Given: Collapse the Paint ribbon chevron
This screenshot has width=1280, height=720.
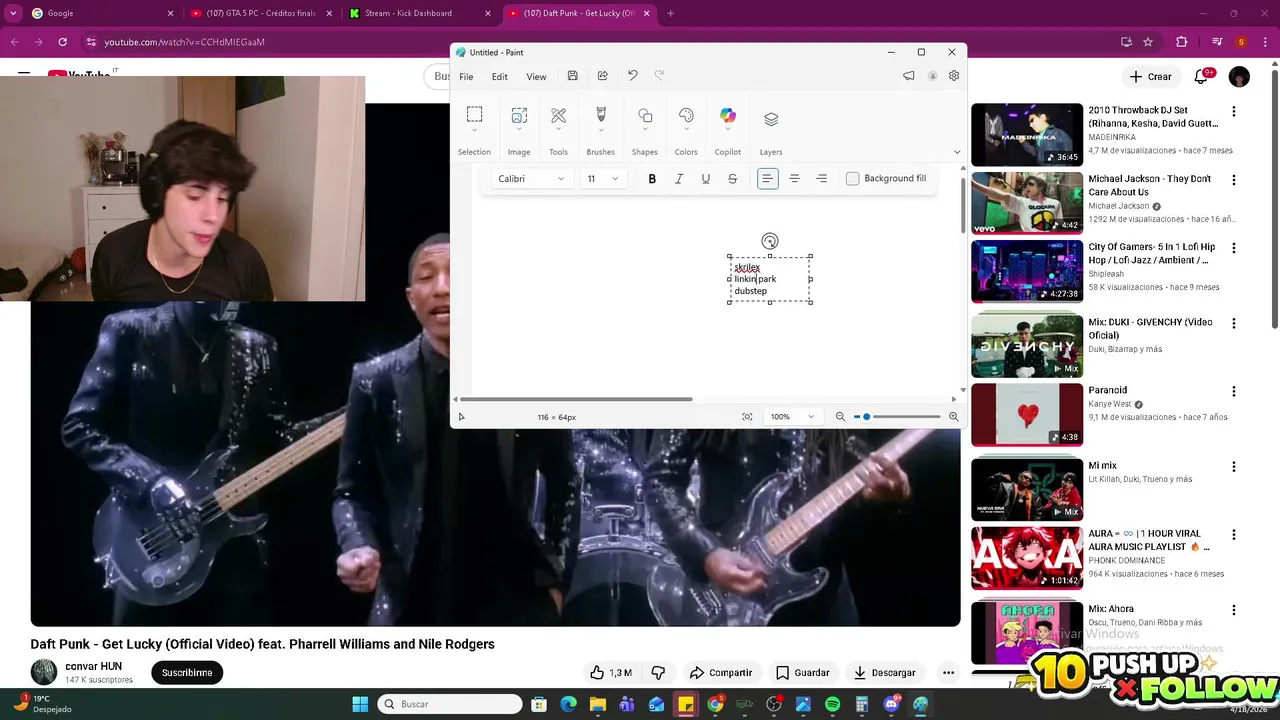Looking at the screenshot, I should coord(957,152).
